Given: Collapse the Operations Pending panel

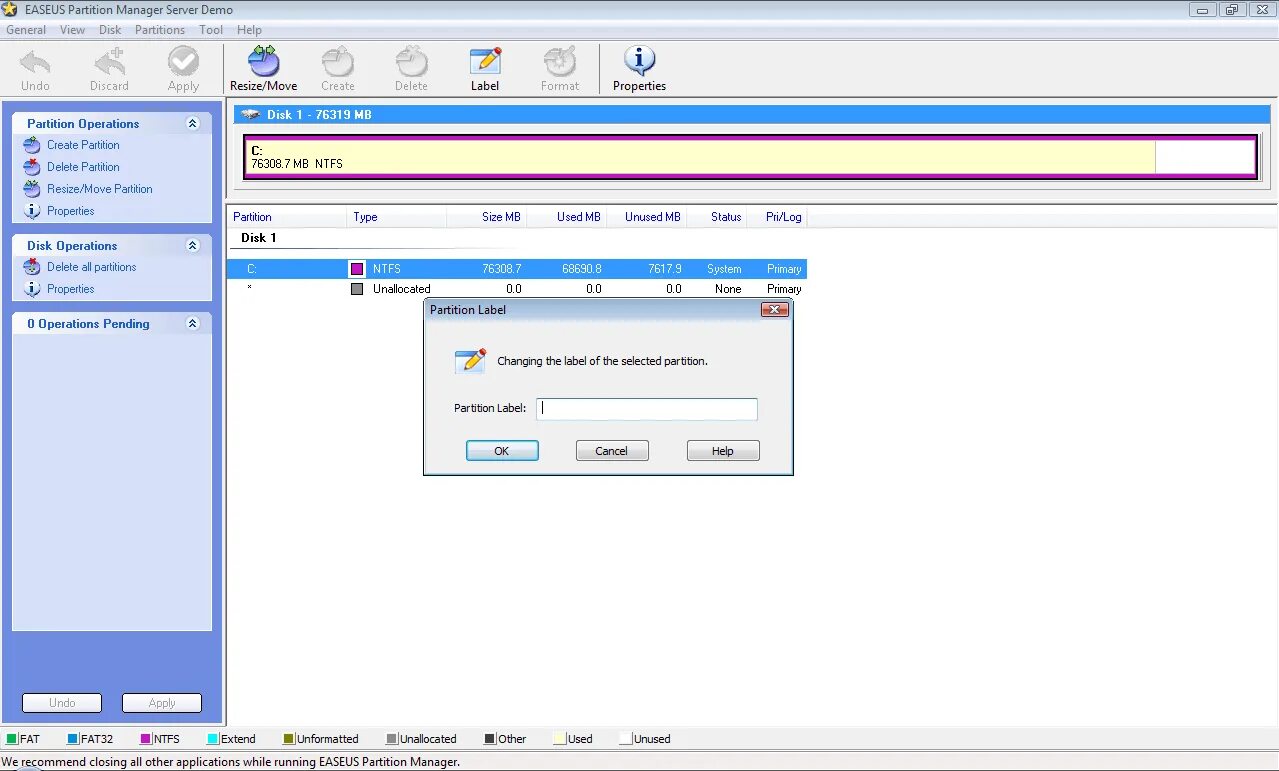Looking at the screenshot, I should coord(193,324).
